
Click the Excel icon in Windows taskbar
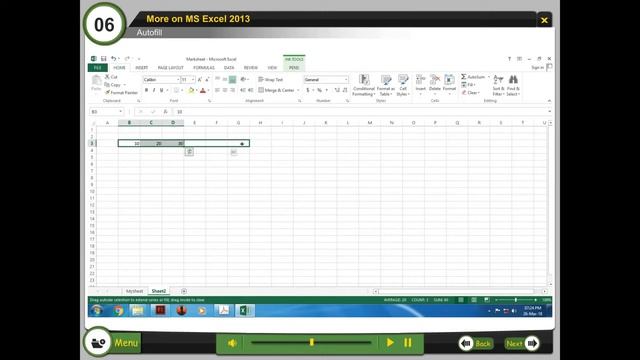pos(244,311)
